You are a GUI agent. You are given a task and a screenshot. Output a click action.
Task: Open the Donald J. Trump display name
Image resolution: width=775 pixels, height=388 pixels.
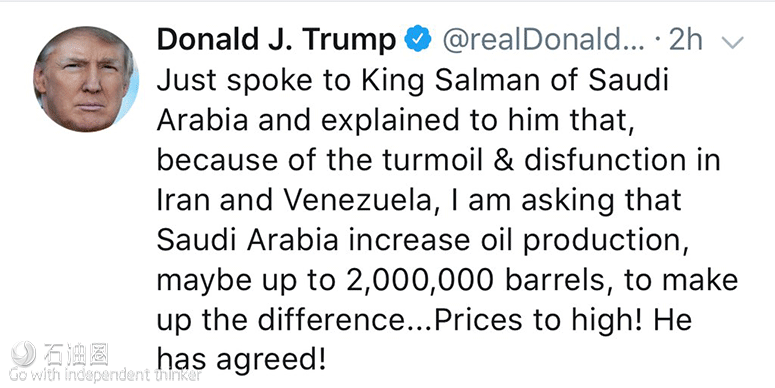pos(276,40)
